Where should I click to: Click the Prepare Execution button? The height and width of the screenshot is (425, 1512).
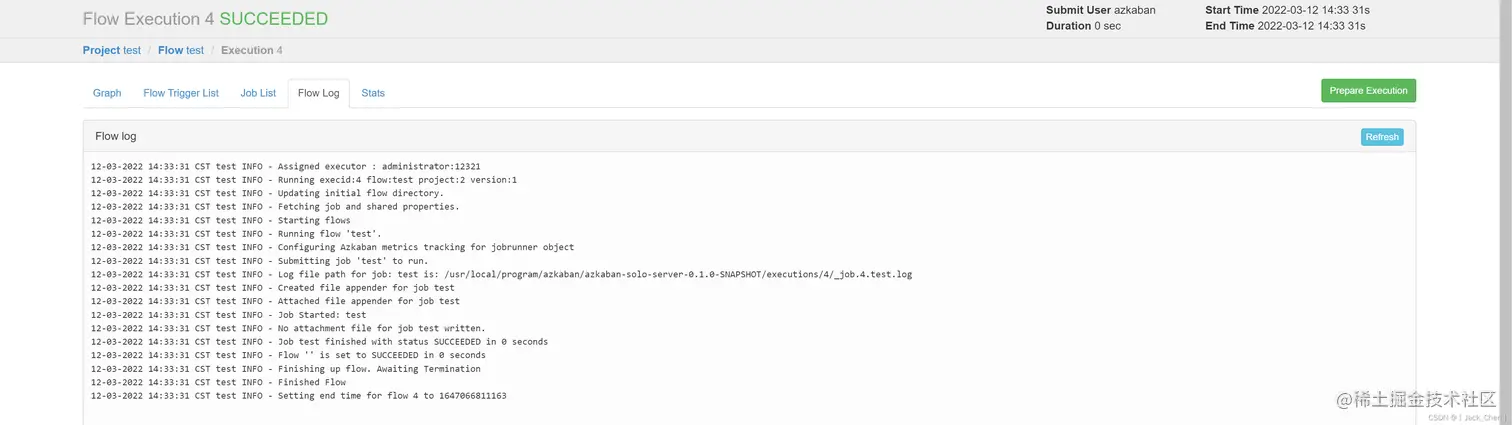pyautogui.click(x=1368, y=91)
